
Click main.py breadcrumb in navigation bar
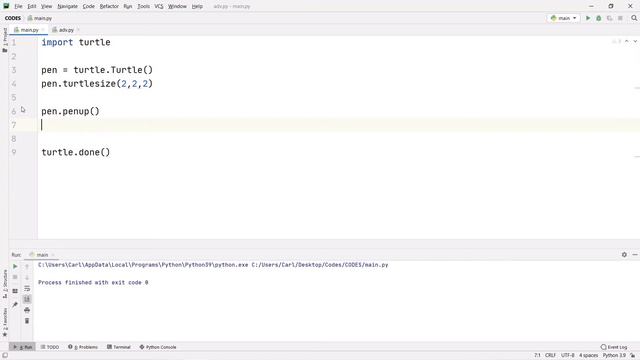pyautogui.click(x=40, y=18)
